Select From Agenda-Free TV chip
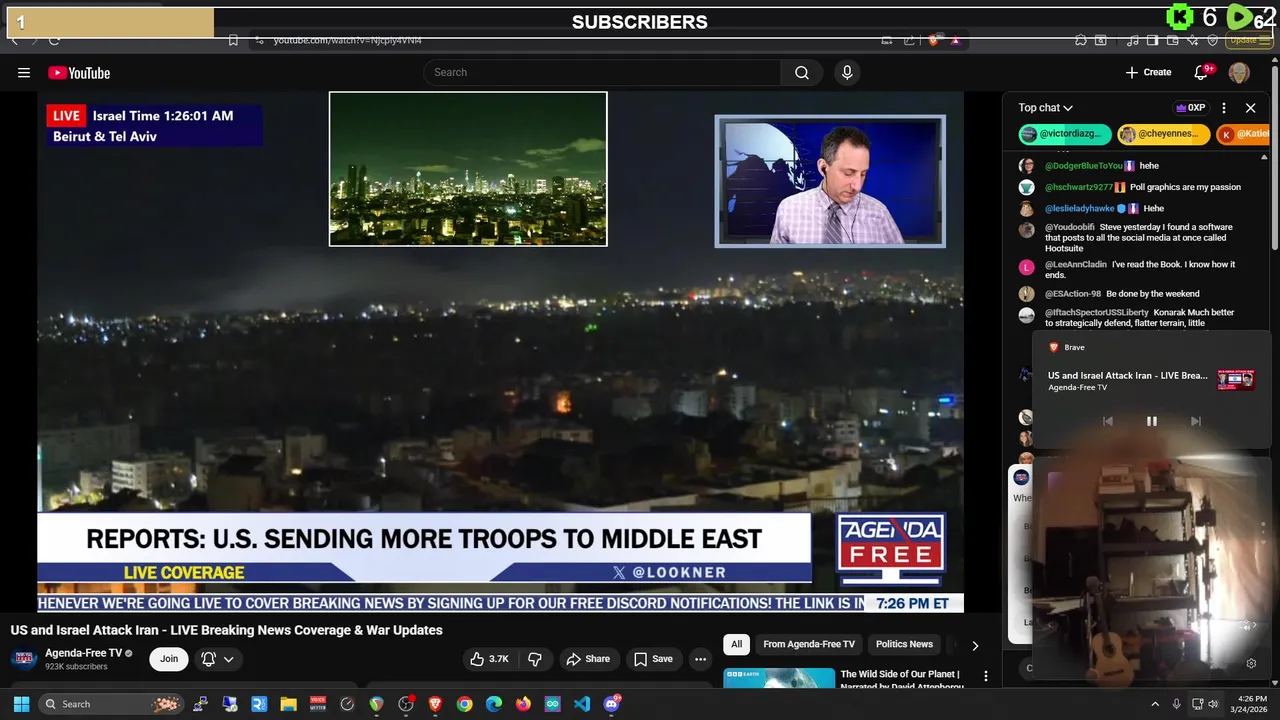 click(809, 644)
